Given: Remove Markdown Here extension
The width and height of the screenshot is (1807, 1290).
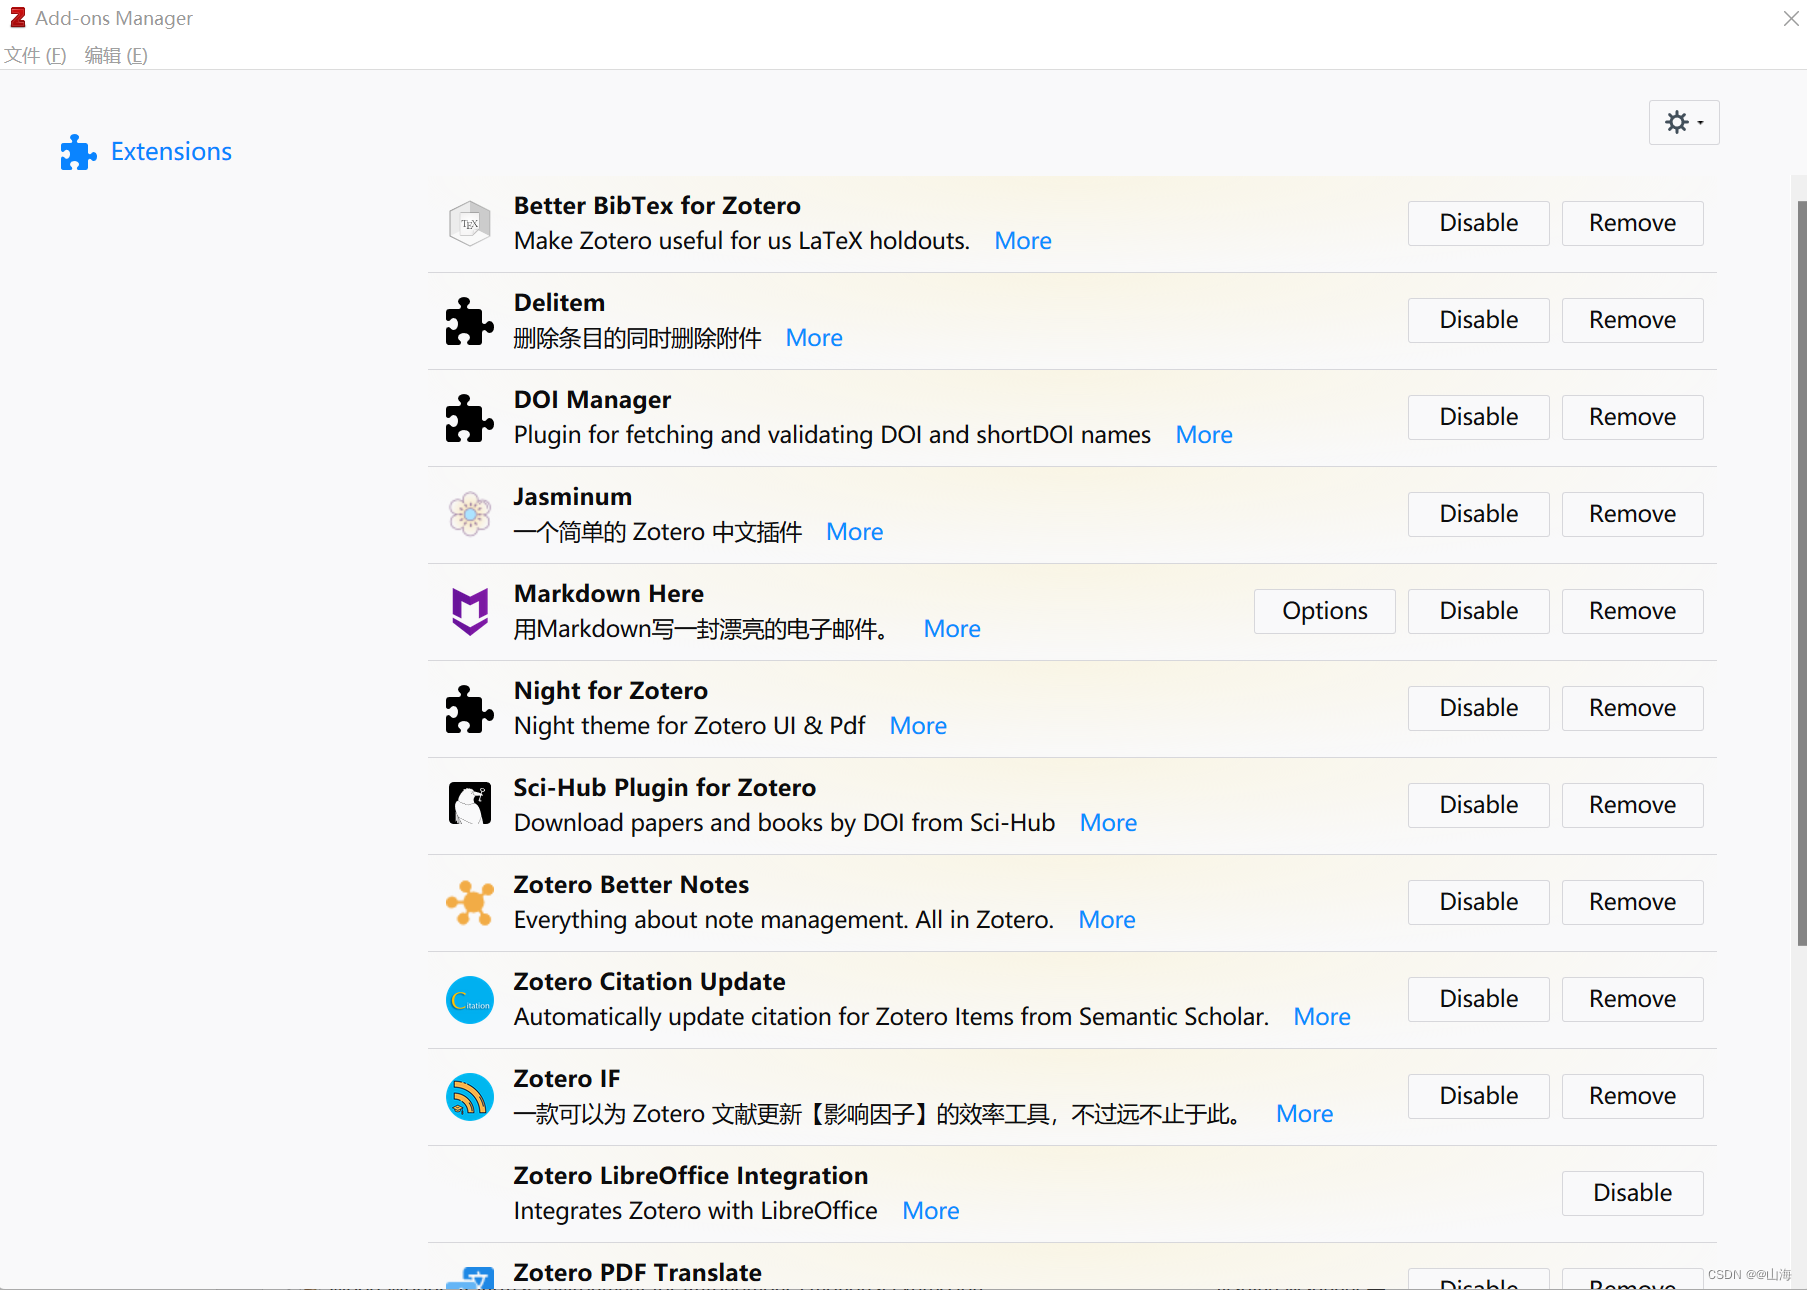Looking at the screenshot, I should 1632,611.
